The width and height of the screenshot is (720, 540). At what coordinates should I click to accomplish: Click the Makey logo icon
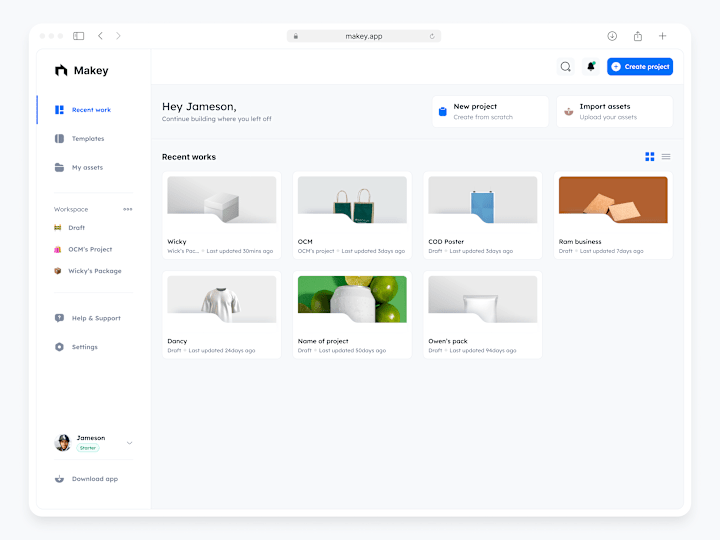(x=61, y=70)
